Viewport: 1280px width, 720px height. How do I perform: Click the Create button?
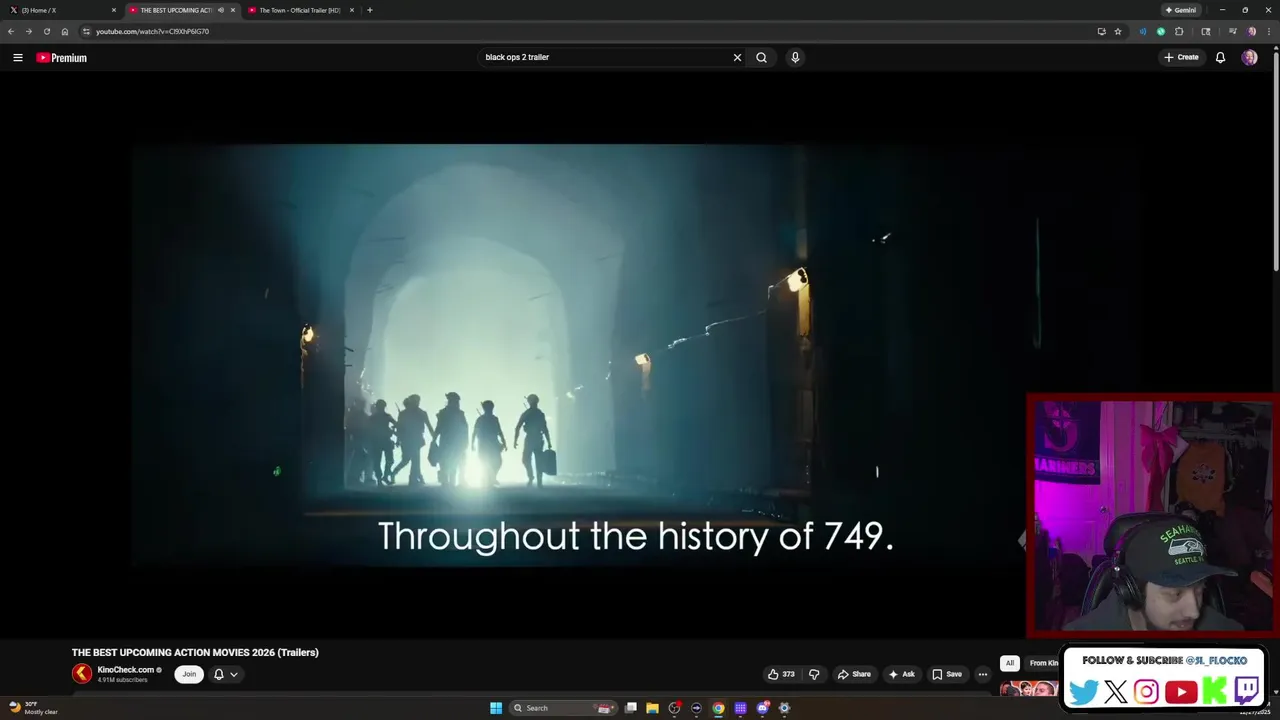coord(1181,57)
